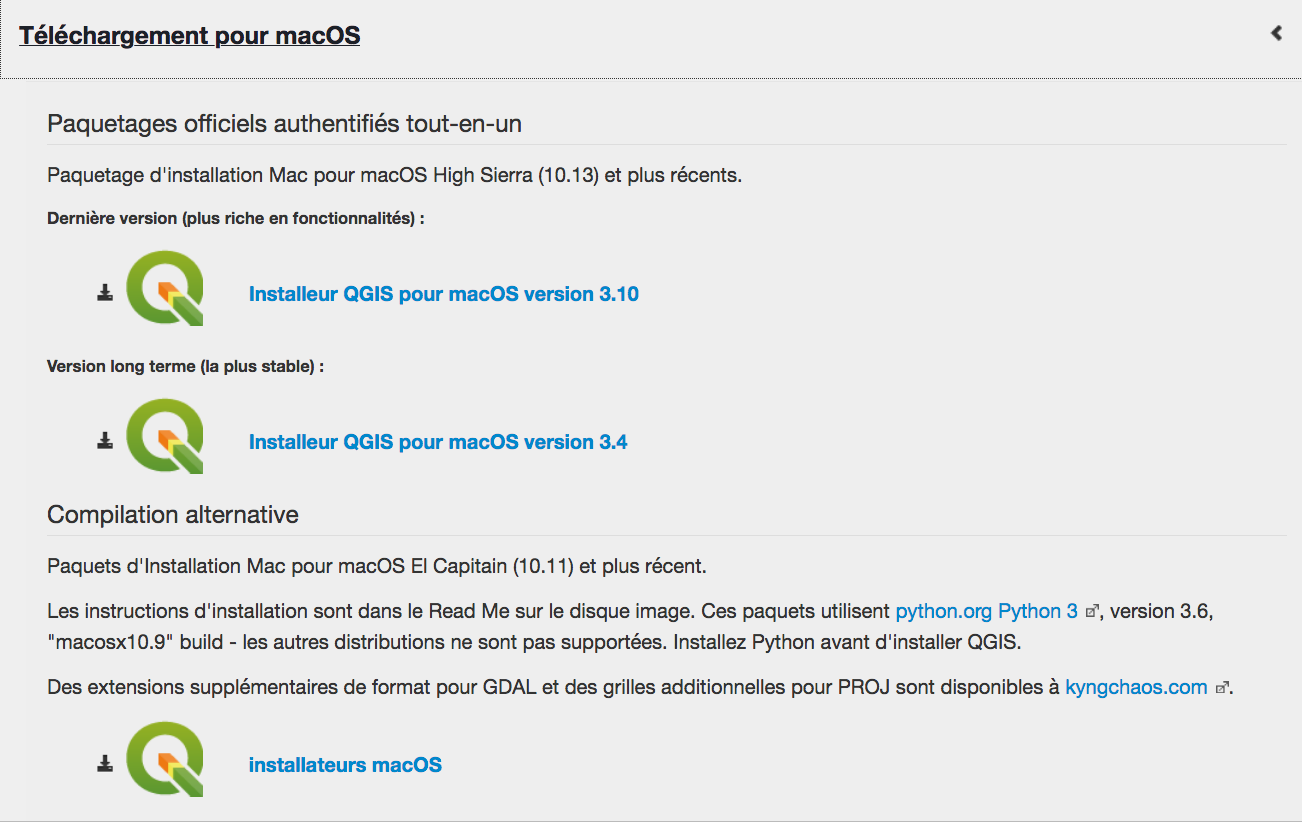Click the QGIS logo beside installateurs macOS
The width and height of the screenshot is (1302, 834).
pyautogui.click(x=164, y=758)
